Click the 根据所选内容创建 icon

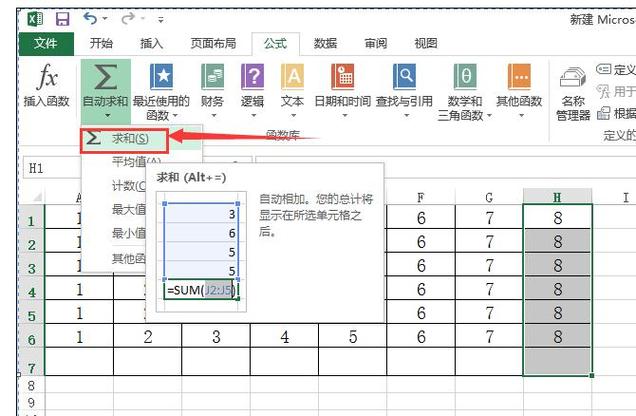tap(604, 113)
